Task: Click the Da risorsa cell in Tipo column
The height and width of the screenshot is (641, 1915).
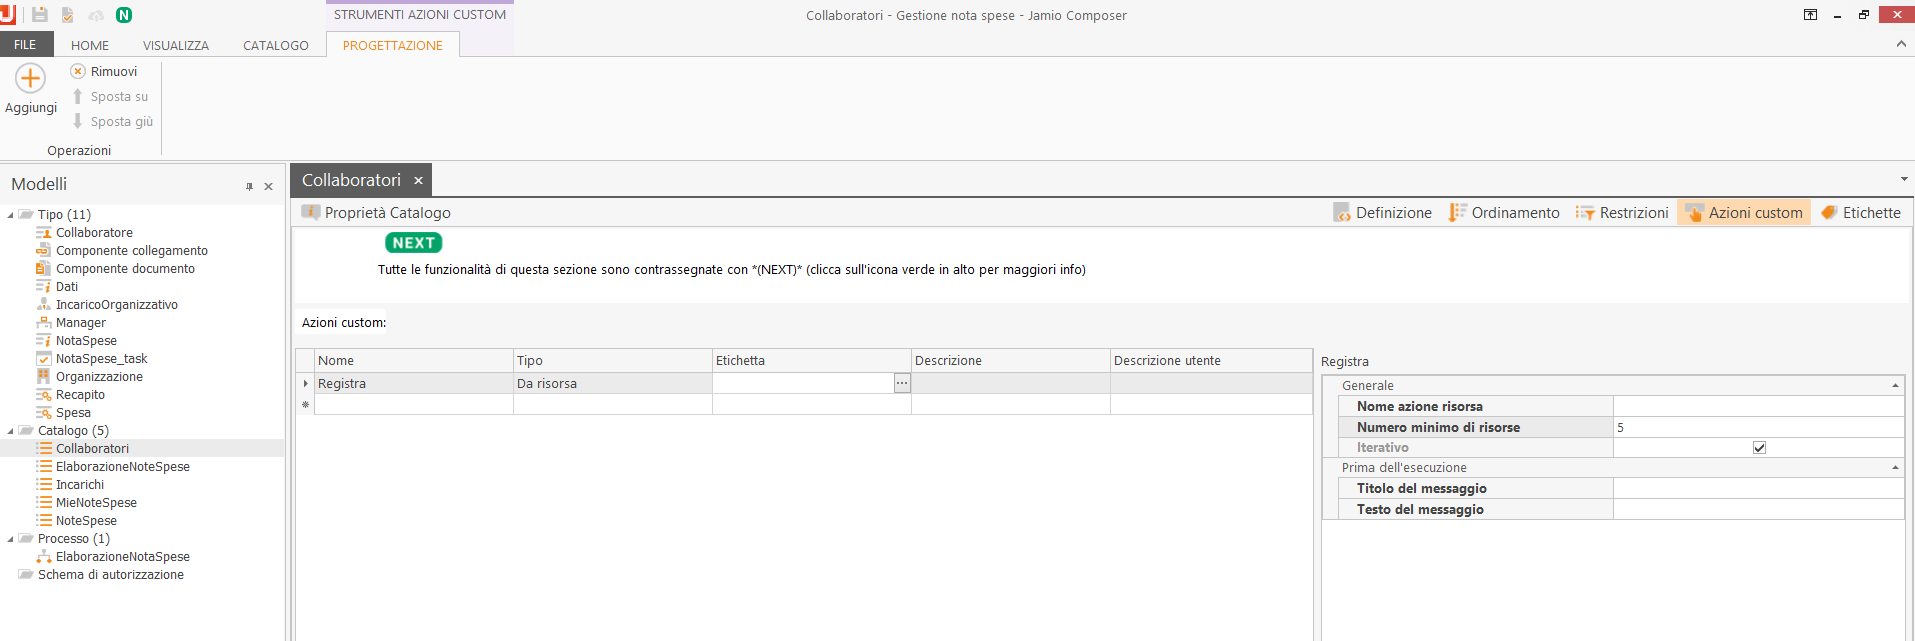Action: click(612, 383)
